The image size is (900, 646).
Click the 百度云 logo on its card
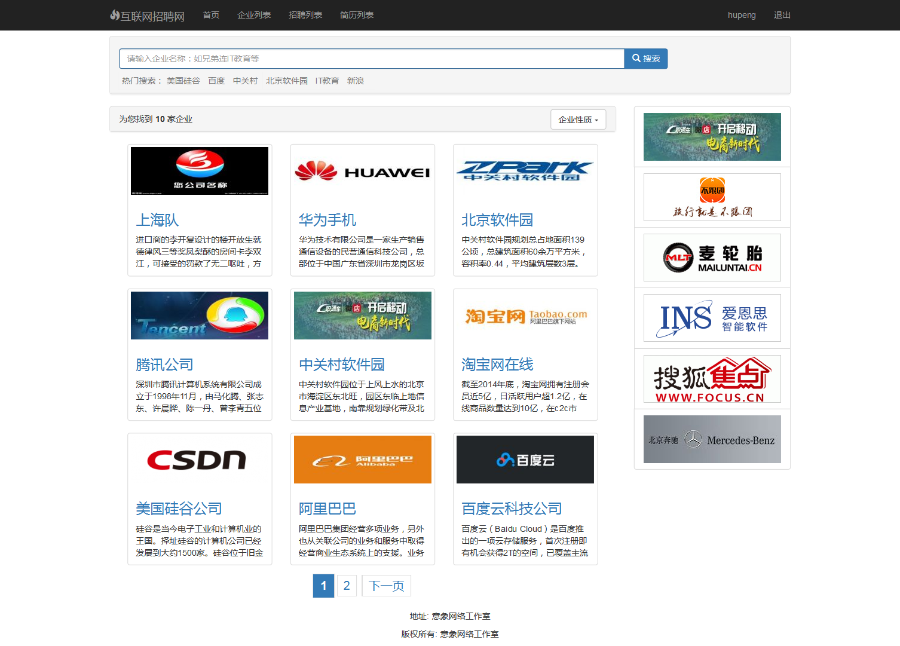click(525, 459)
